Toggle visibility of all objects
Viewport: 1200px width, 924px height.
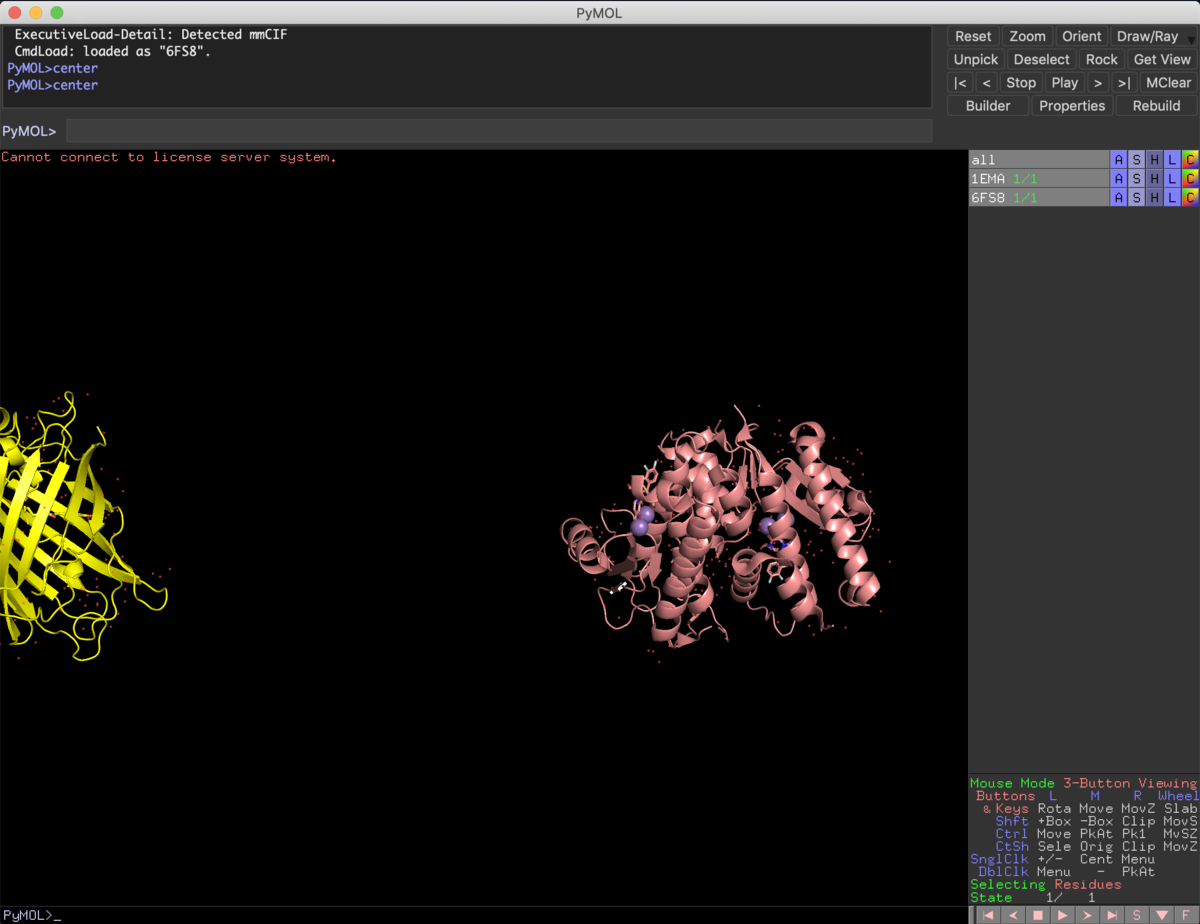coord(1039,160)
